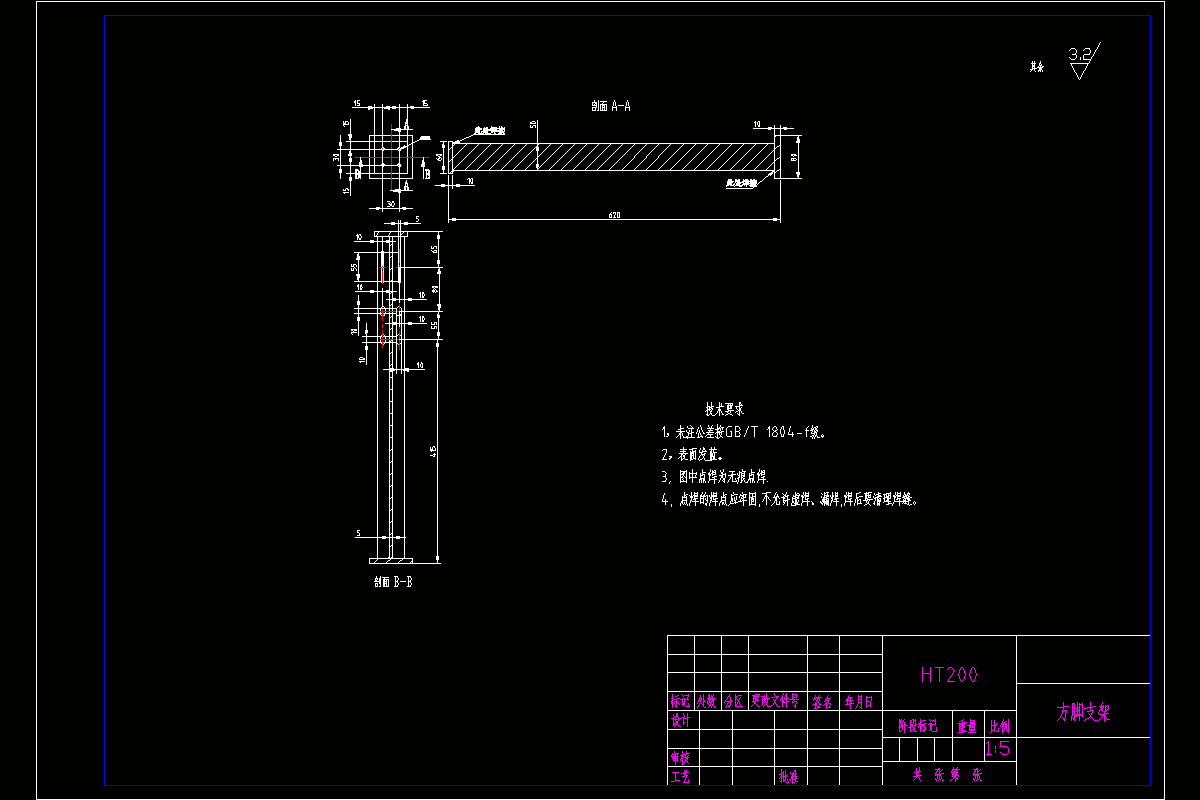
Task: Click note 4 about spot weld quality
Action: coord(790,499)
